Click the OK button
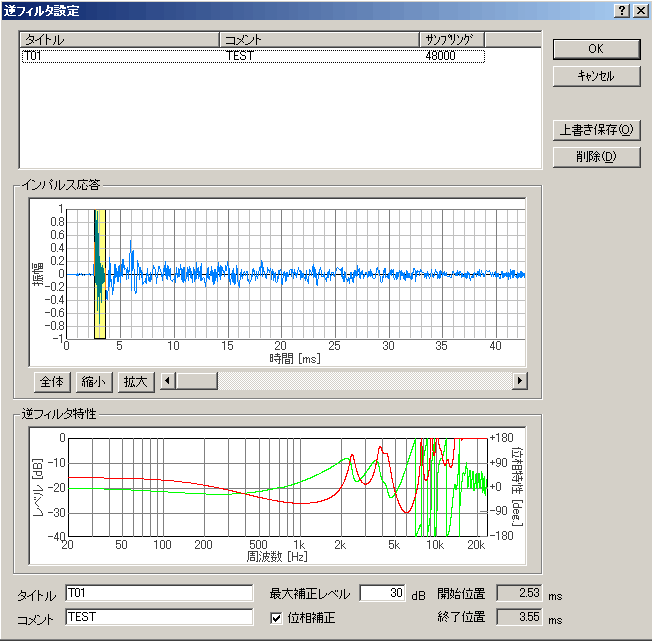Image resolution: width=652 pixels, height=641 pixels. pos(596,49)
